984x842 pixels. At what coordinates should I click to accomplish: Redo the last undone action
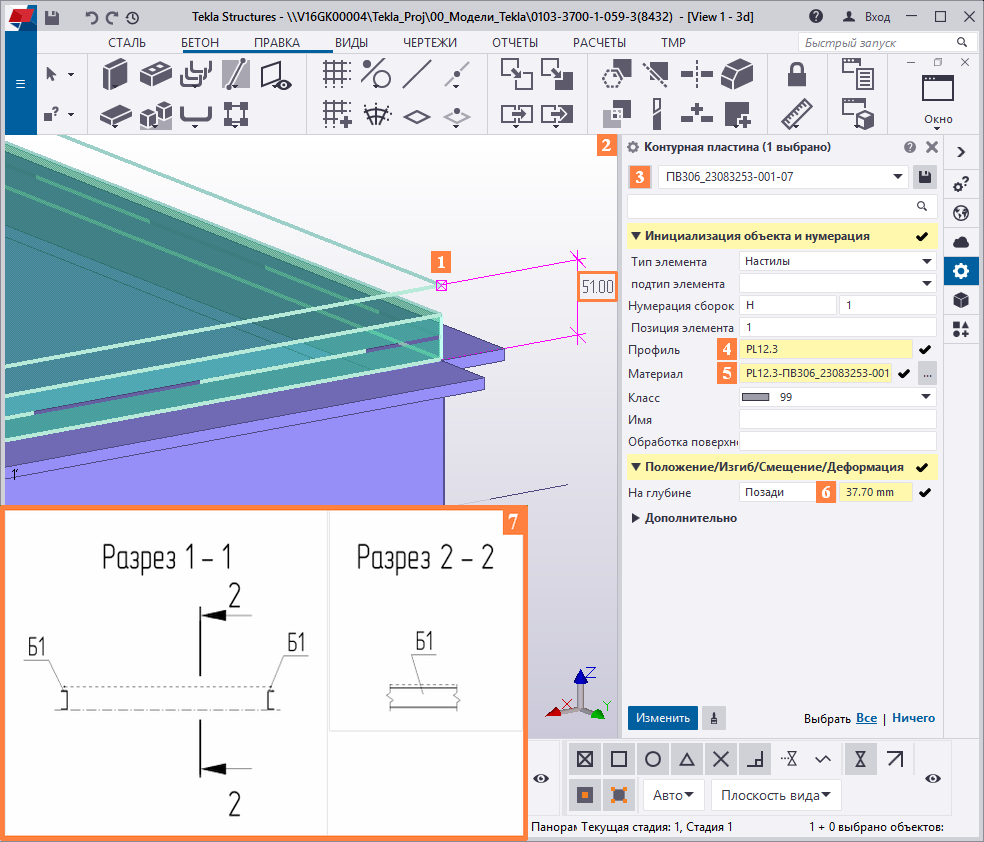pos(112,17)
